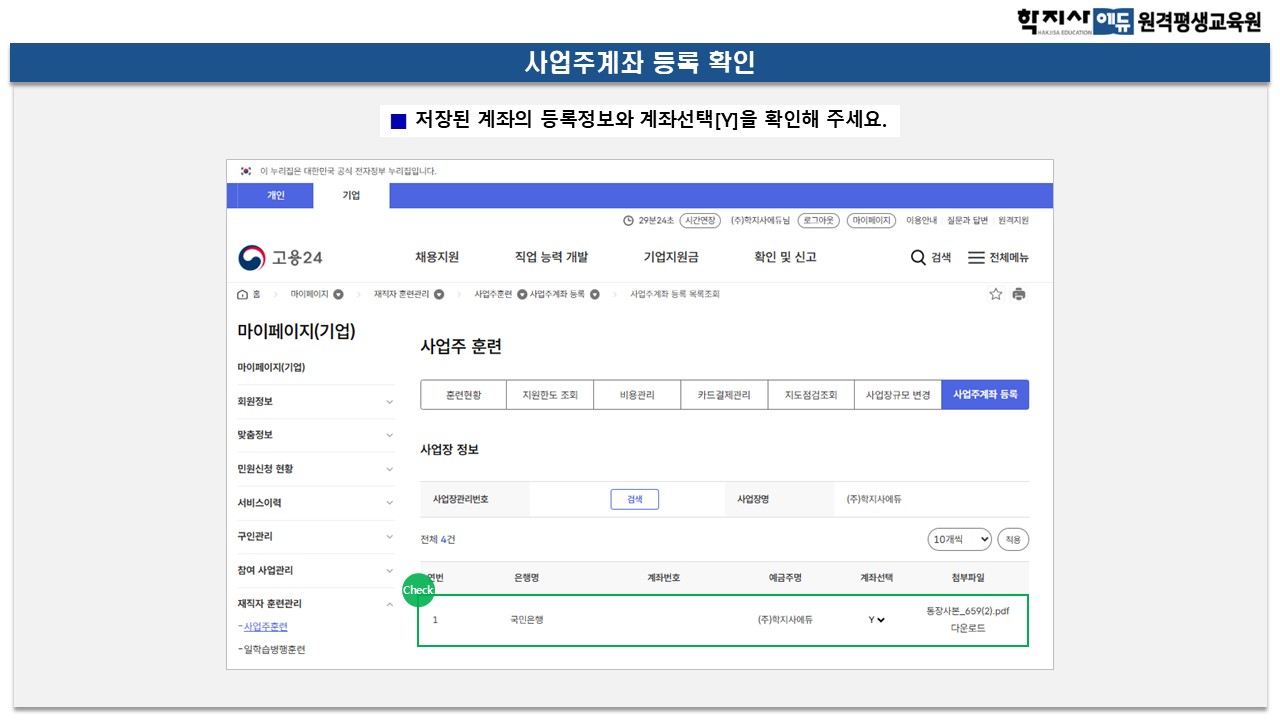
Task: Click the 로그아웃 button
Action: (818, 221)
